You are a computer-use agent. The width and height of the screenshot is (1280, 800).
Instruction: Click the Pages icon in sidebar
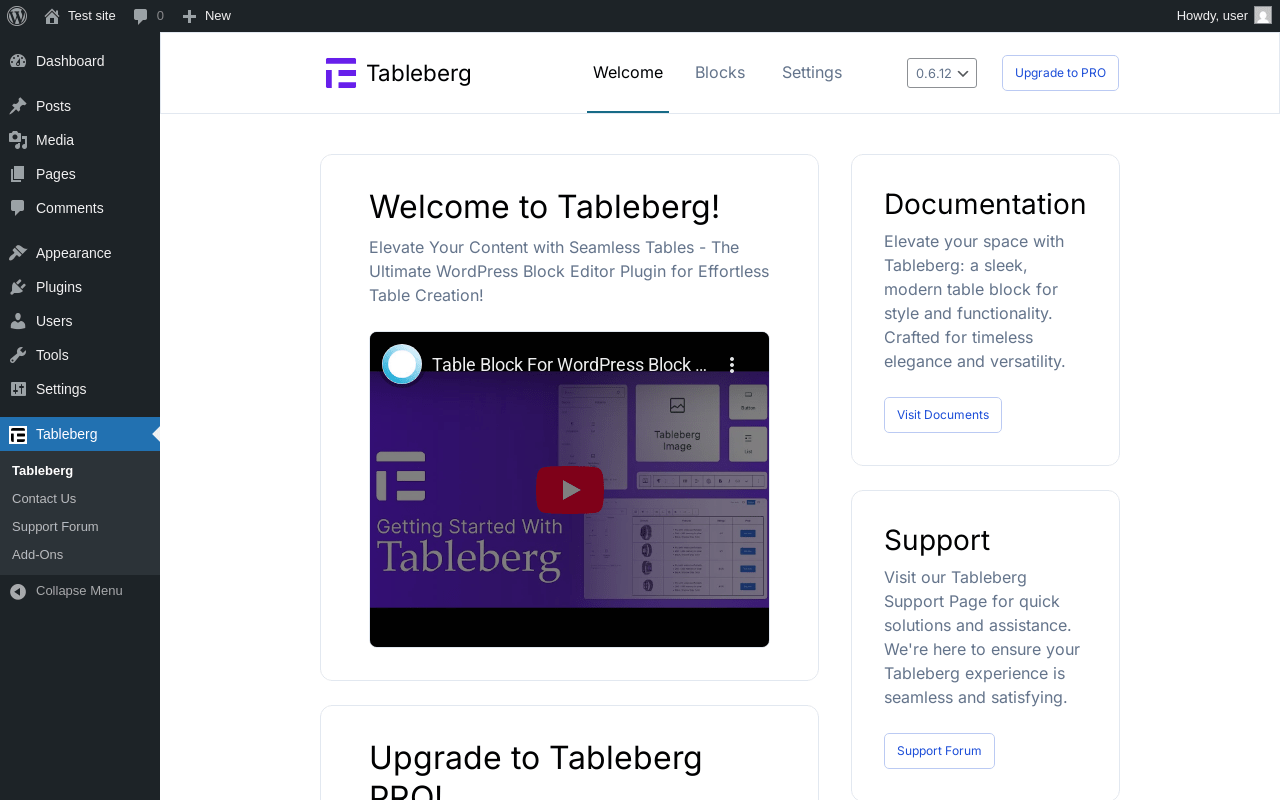[18, 174]
